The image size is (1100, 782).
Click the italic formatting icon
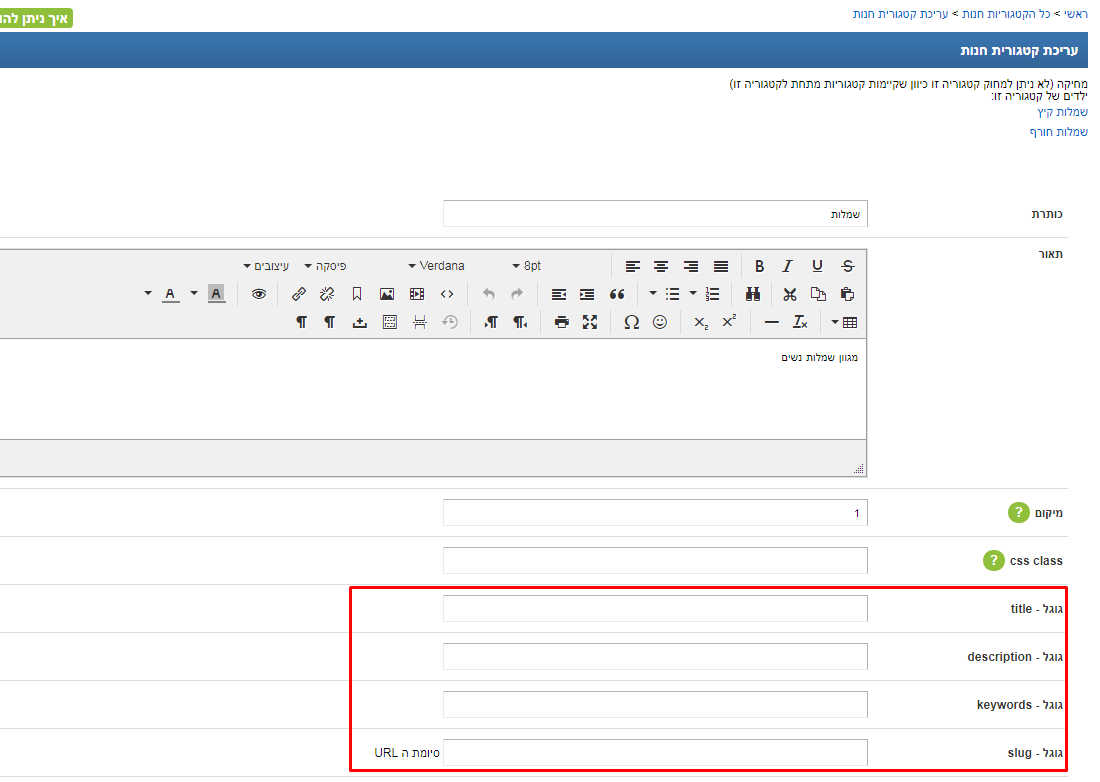click(788, 266)
